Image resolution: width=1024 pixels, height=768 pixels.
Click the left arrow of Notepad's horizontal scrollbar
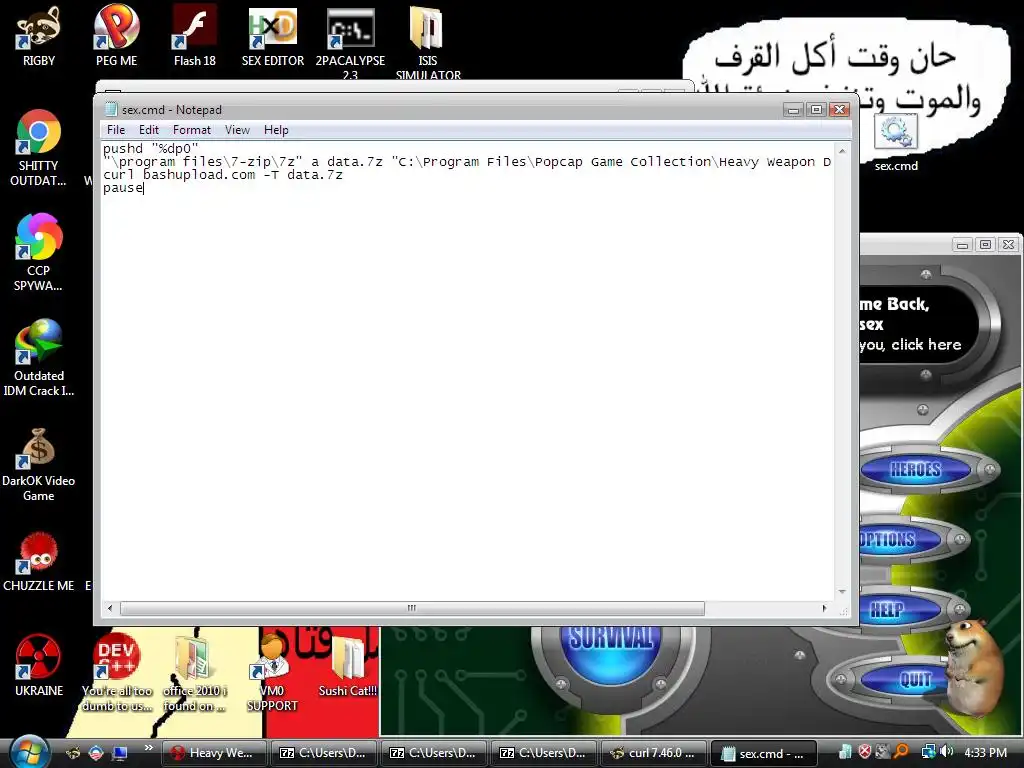click(110, 609)
